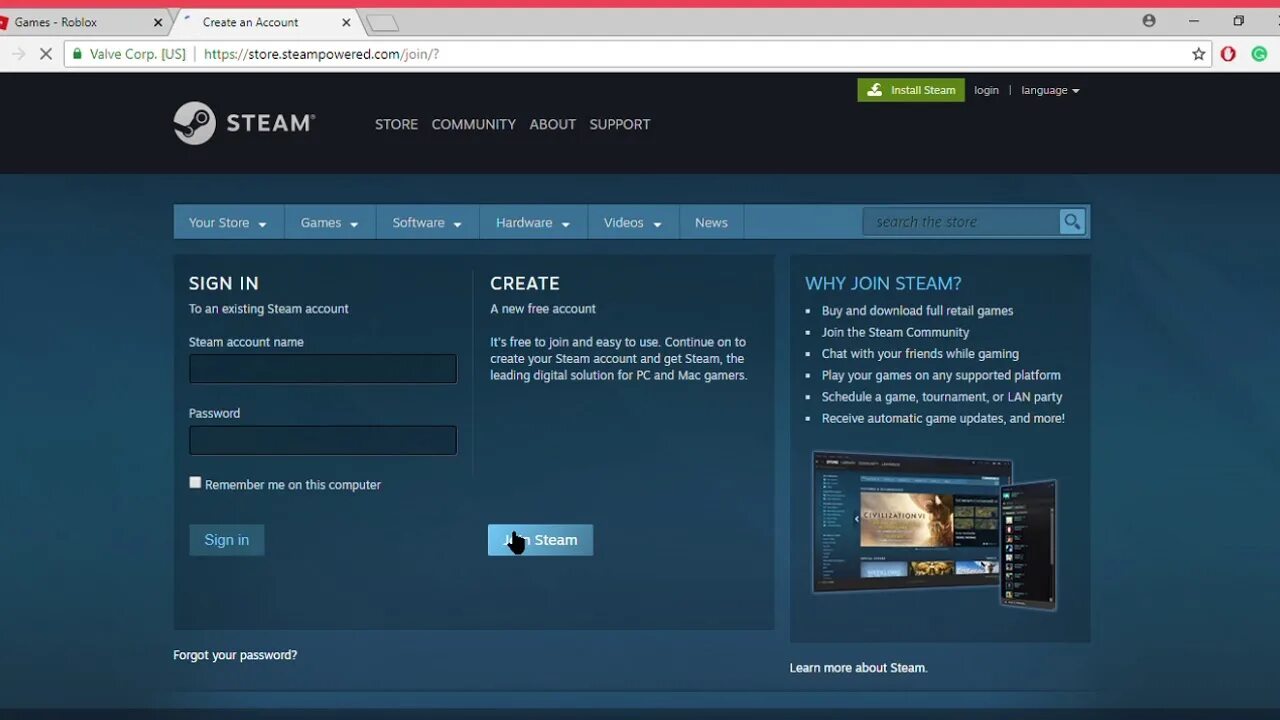Click the Steam client preview image
The height and width of the screenshot is (720, 1280).
click(x=934, y=530)
